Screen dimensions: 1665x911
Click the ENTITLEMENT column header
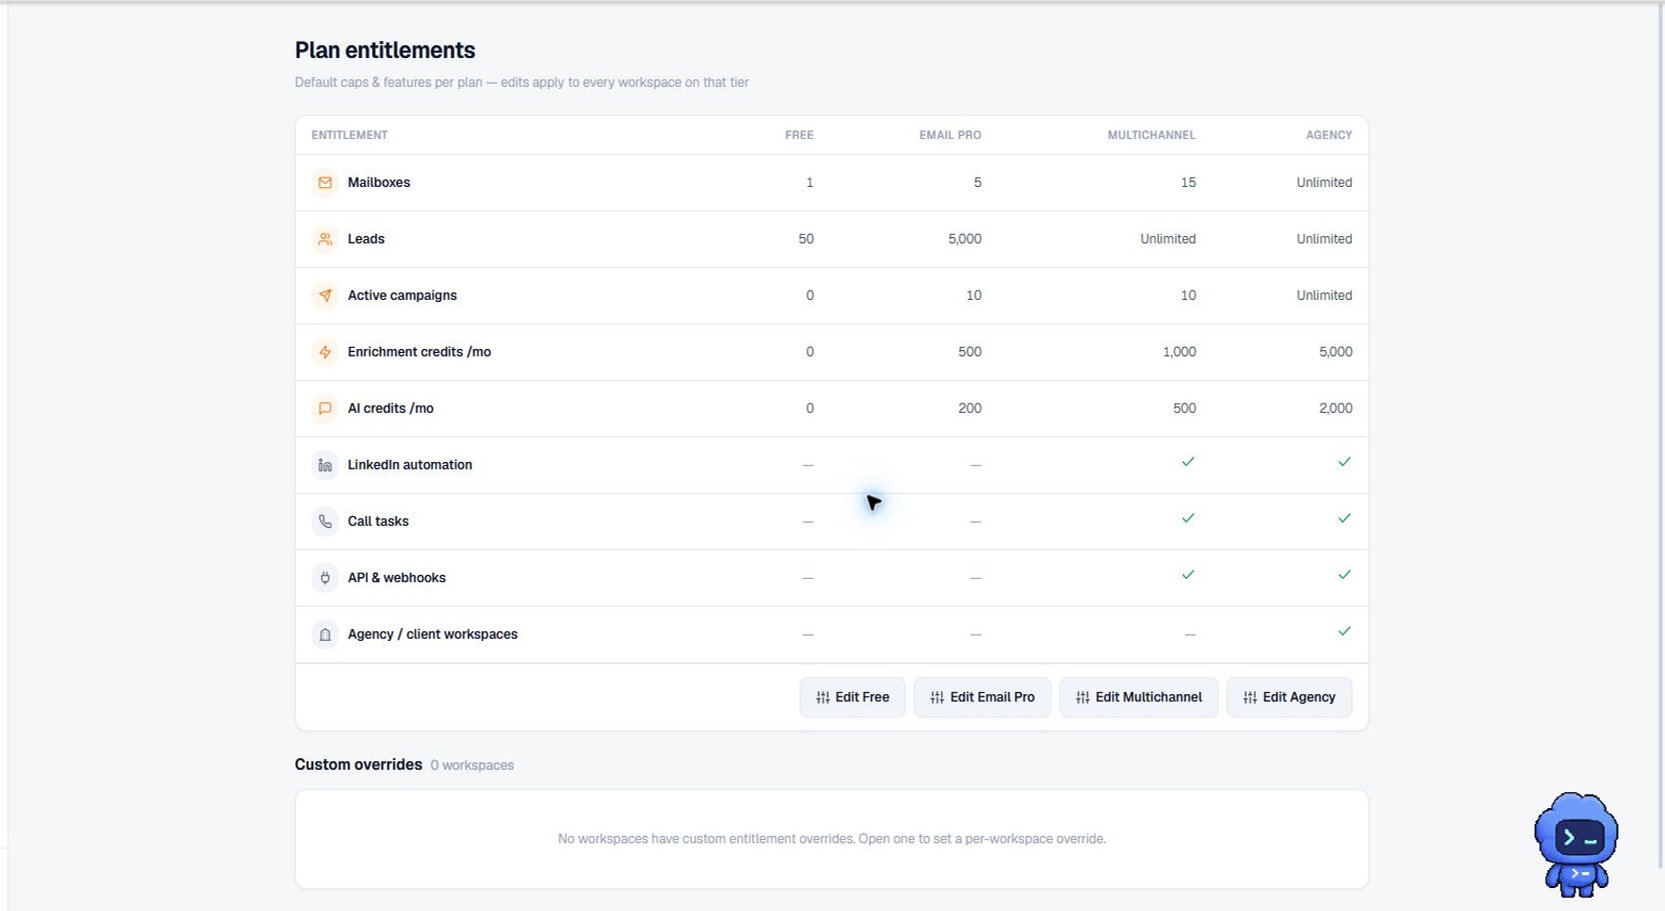point(349,135)
